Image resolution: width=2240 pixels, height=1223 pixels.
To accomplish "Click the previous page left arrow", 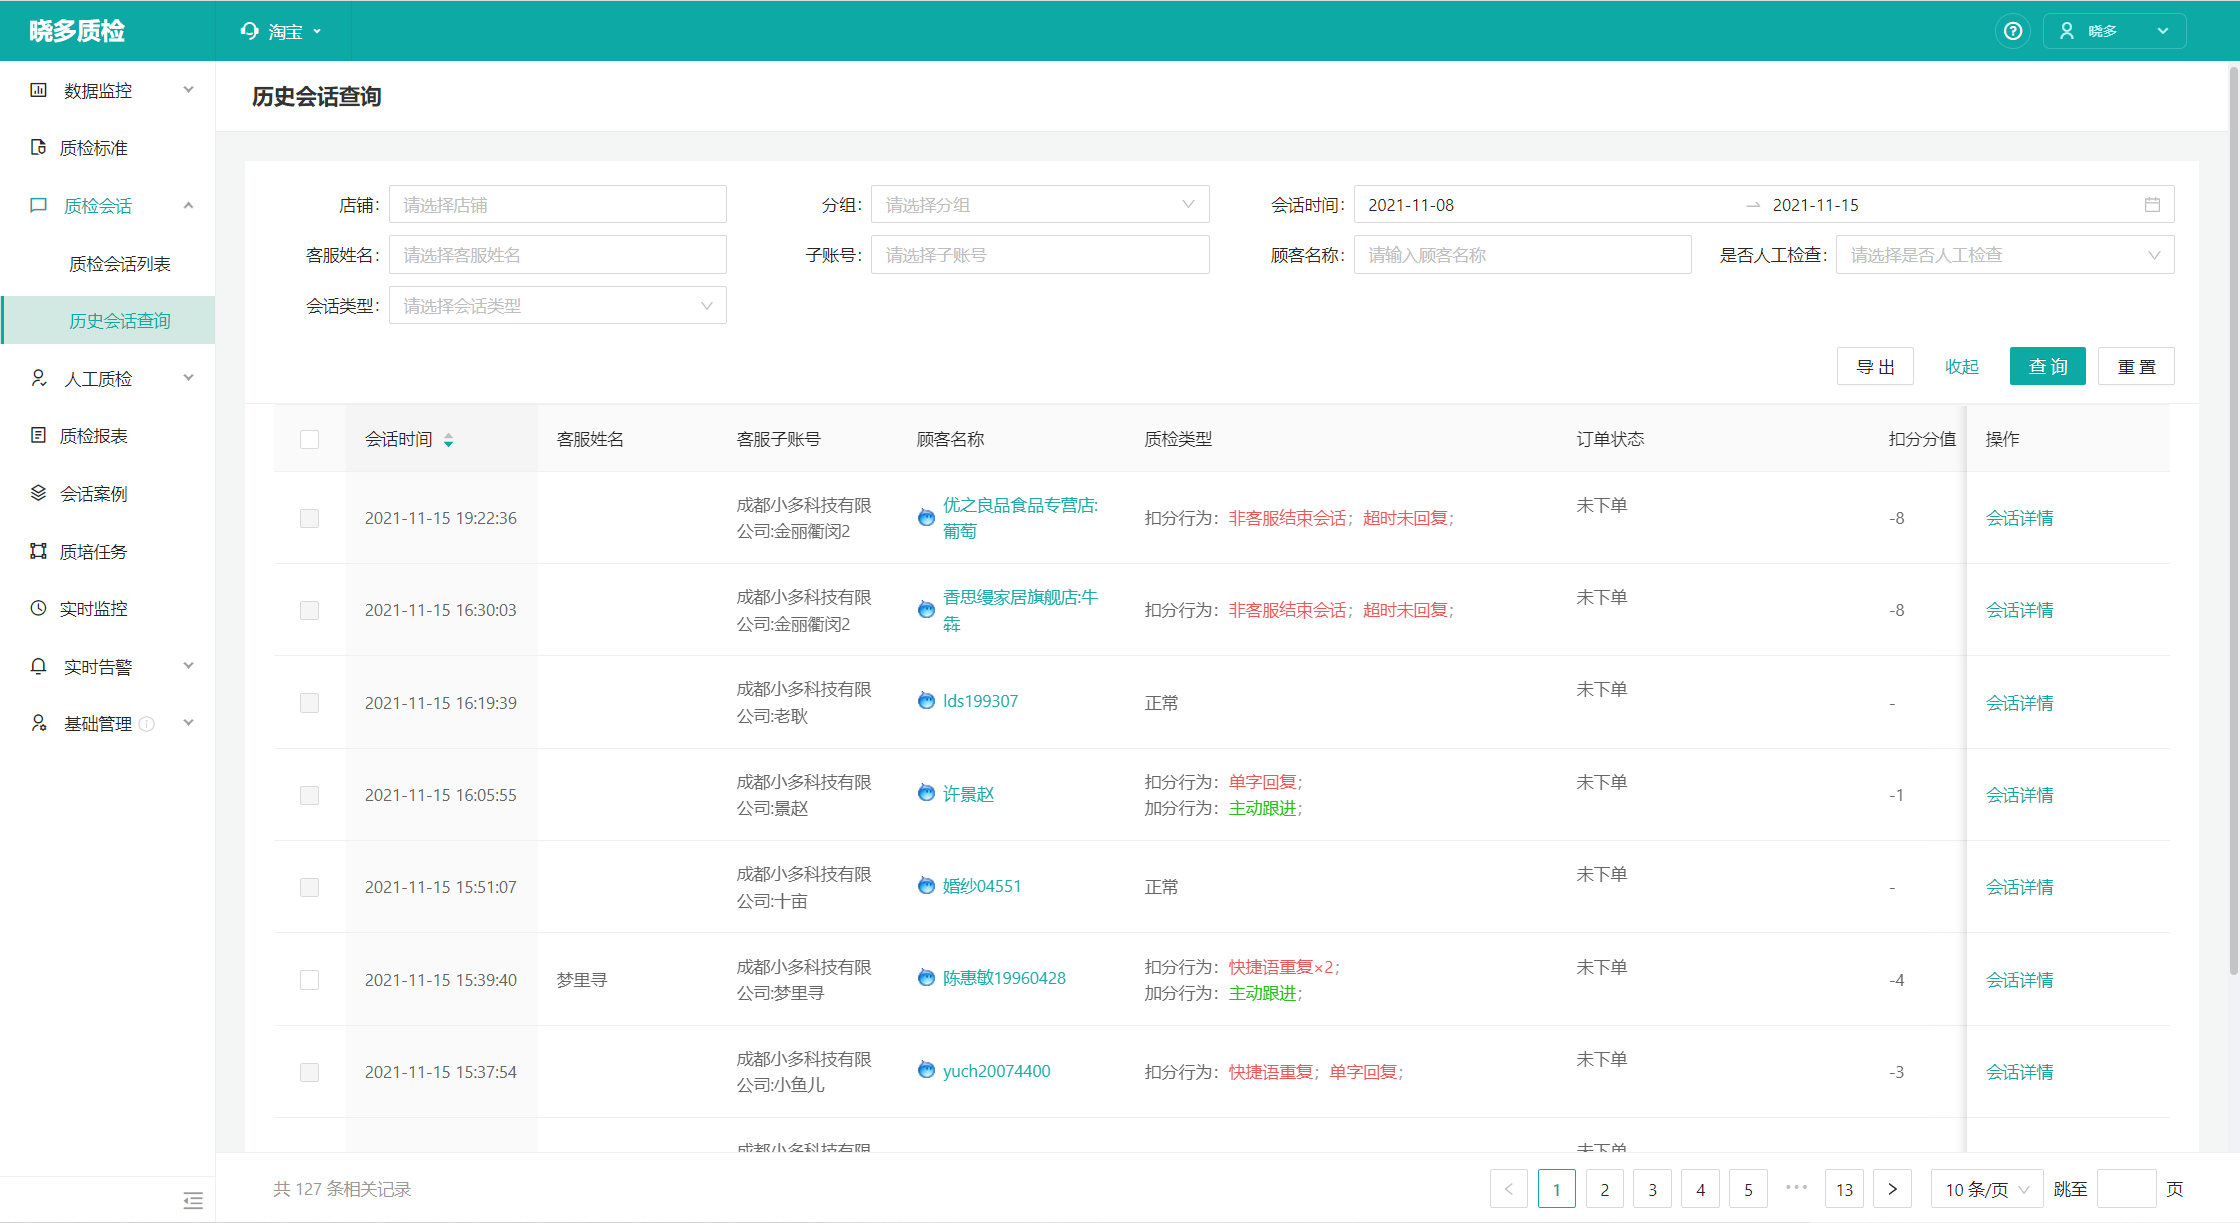I will pos(1509,1189).
